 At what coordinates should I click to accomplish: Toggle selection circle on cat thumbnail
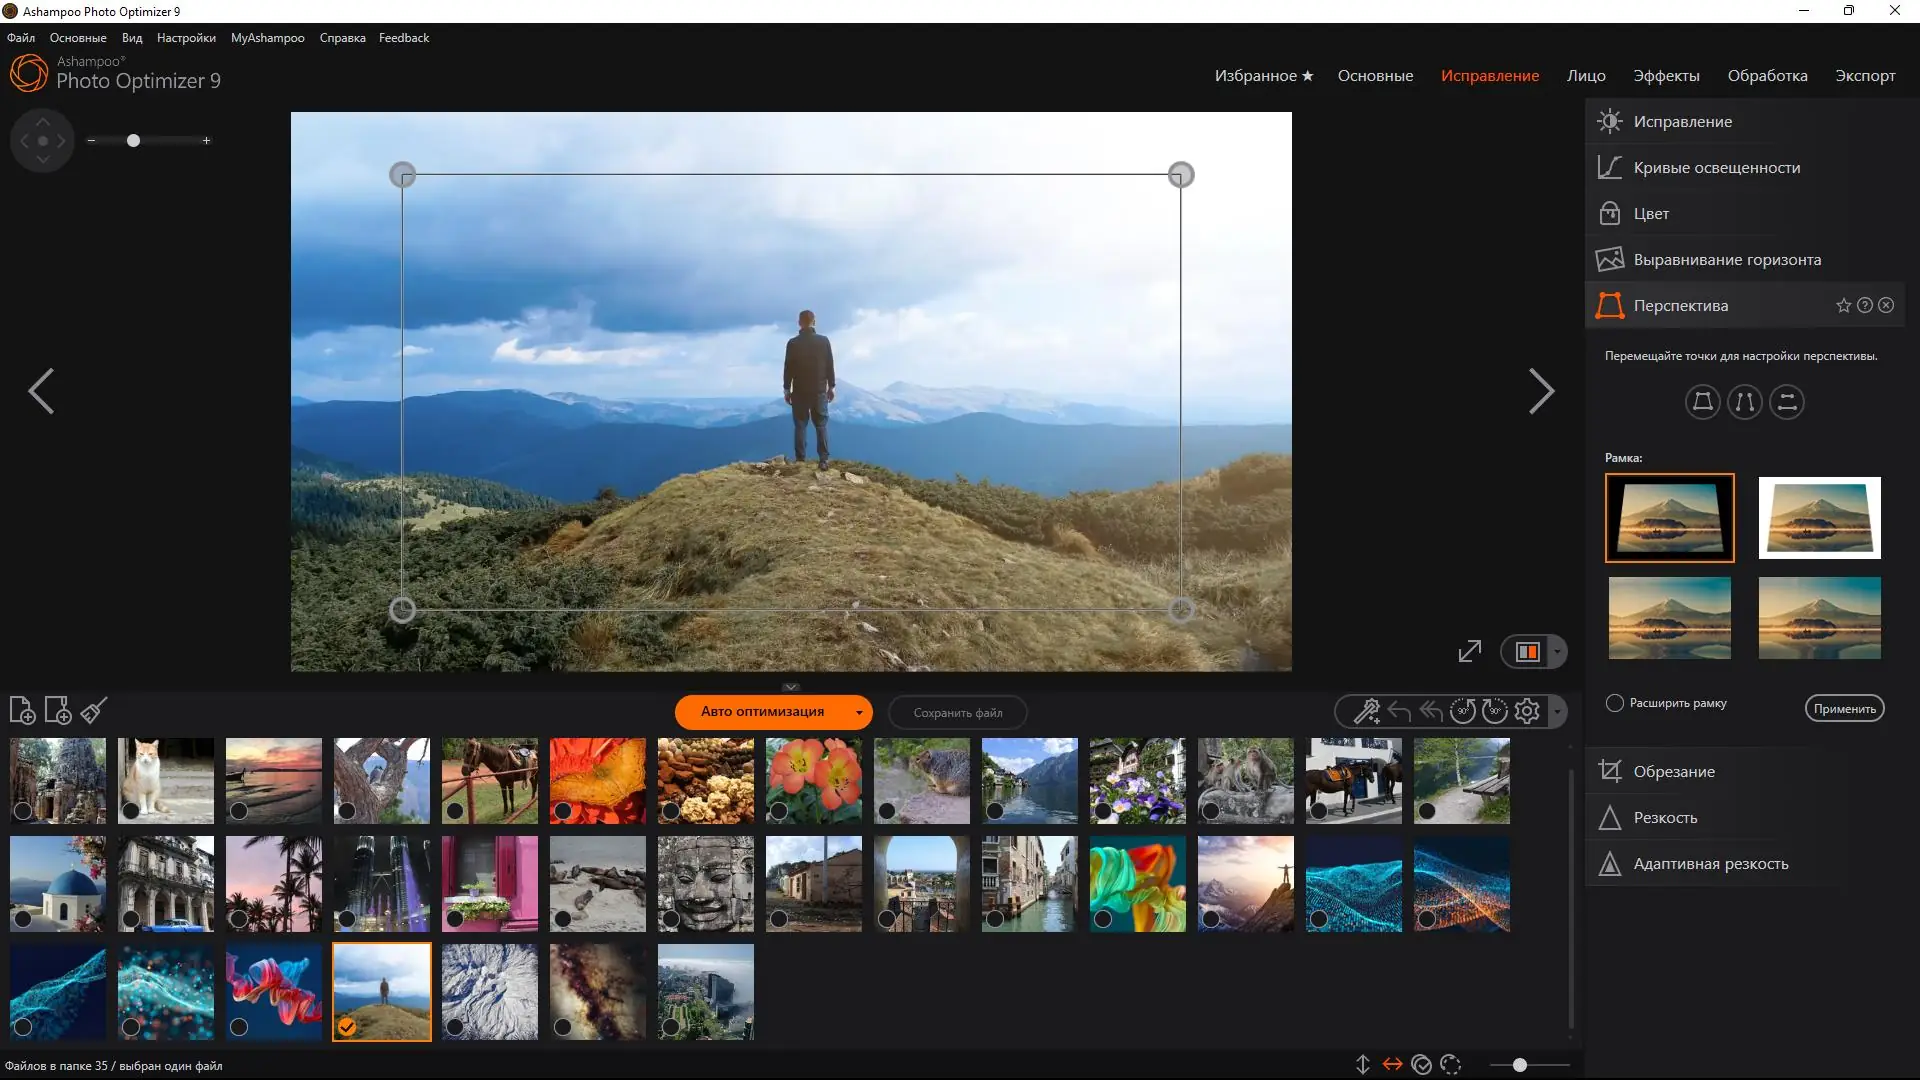[130, 810]
